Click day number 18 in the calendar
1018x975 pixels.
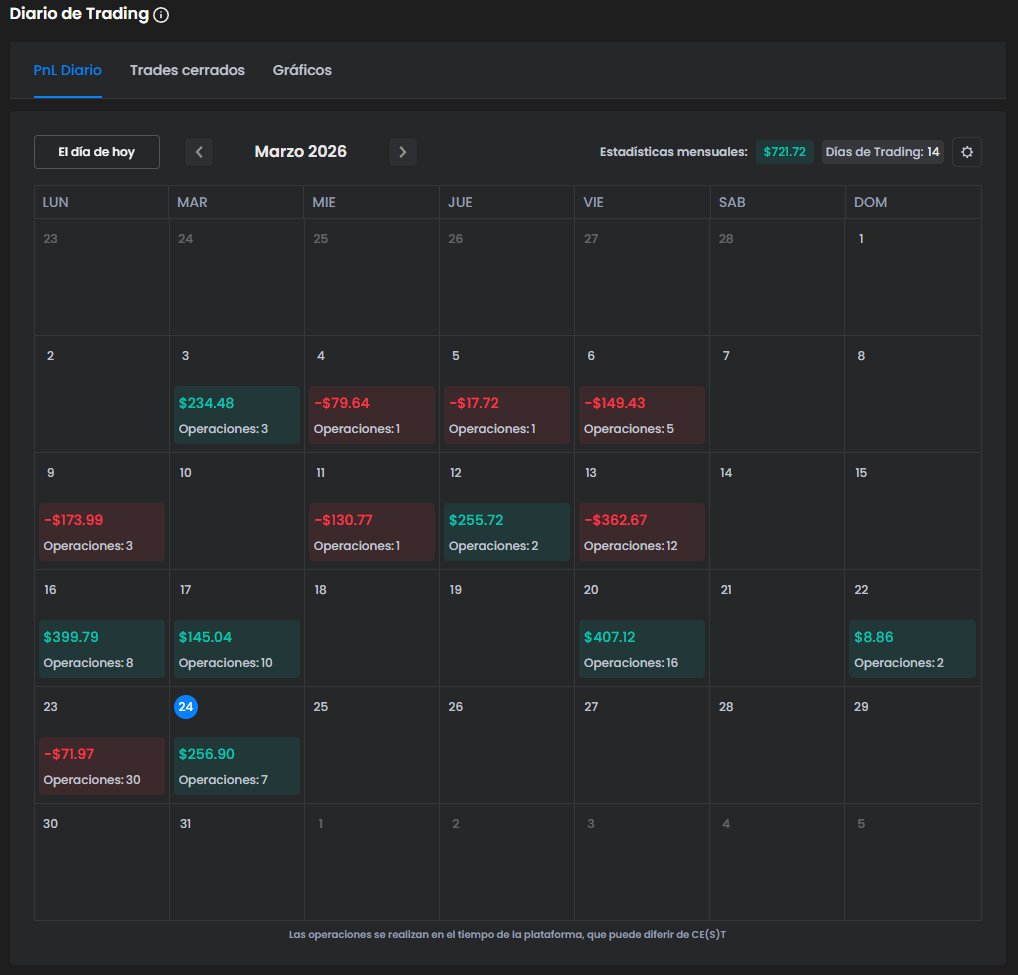click(320, 590)
